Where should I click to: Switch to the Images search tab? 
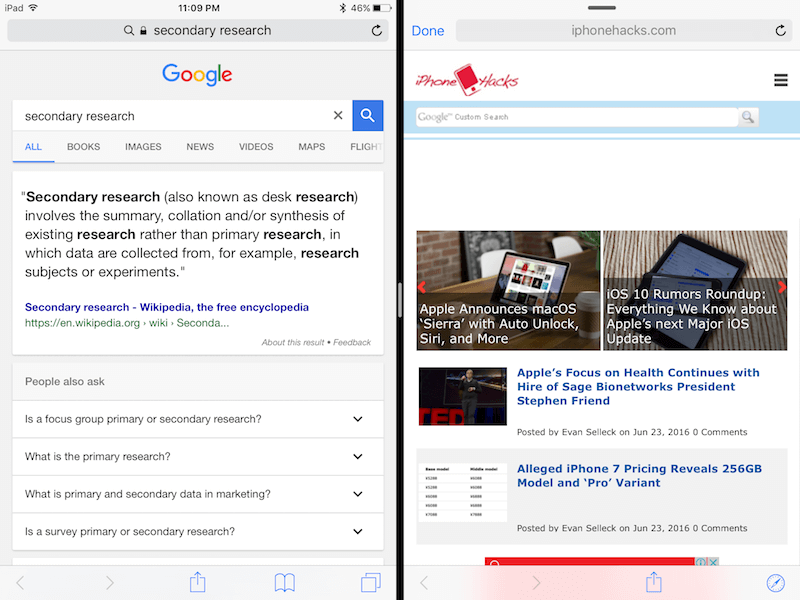143,147
